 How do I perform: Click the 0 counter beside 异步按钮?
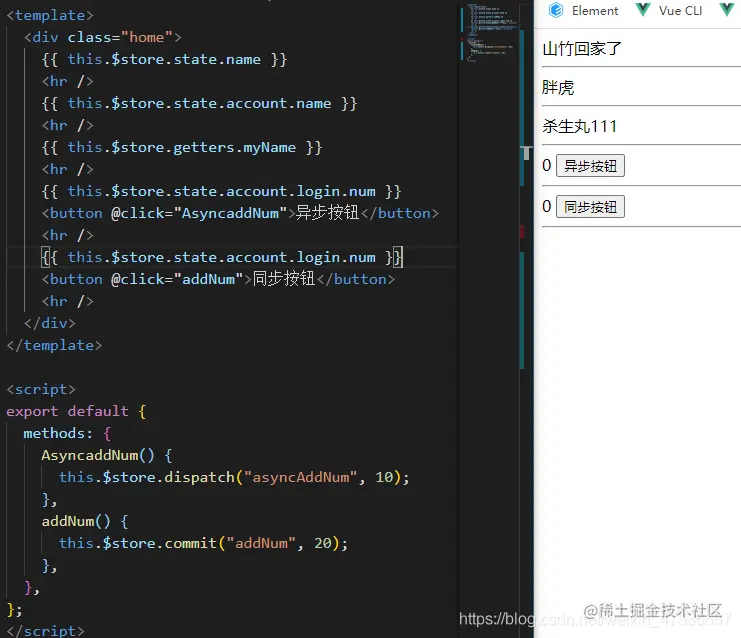click(547, 165)
